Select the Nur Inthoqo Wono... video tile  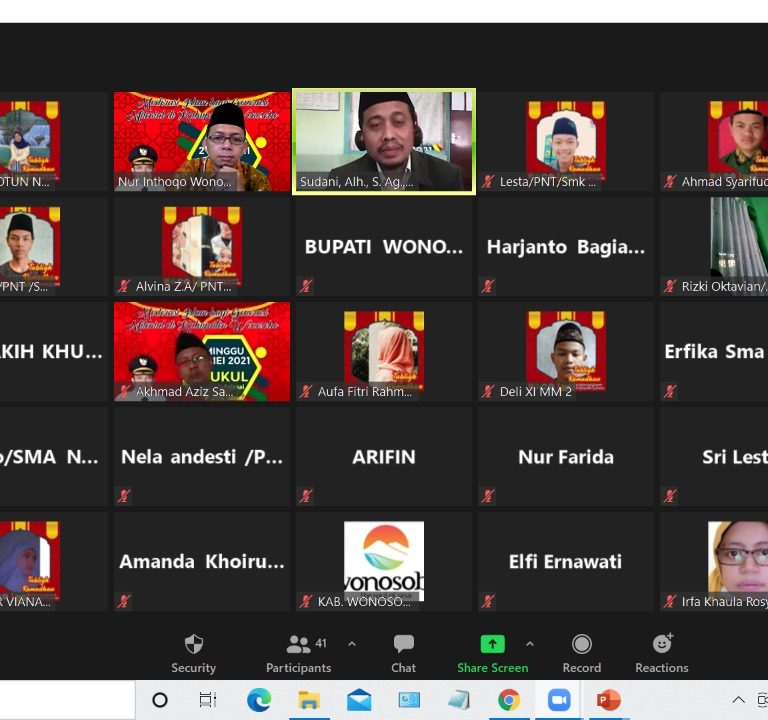202,142
